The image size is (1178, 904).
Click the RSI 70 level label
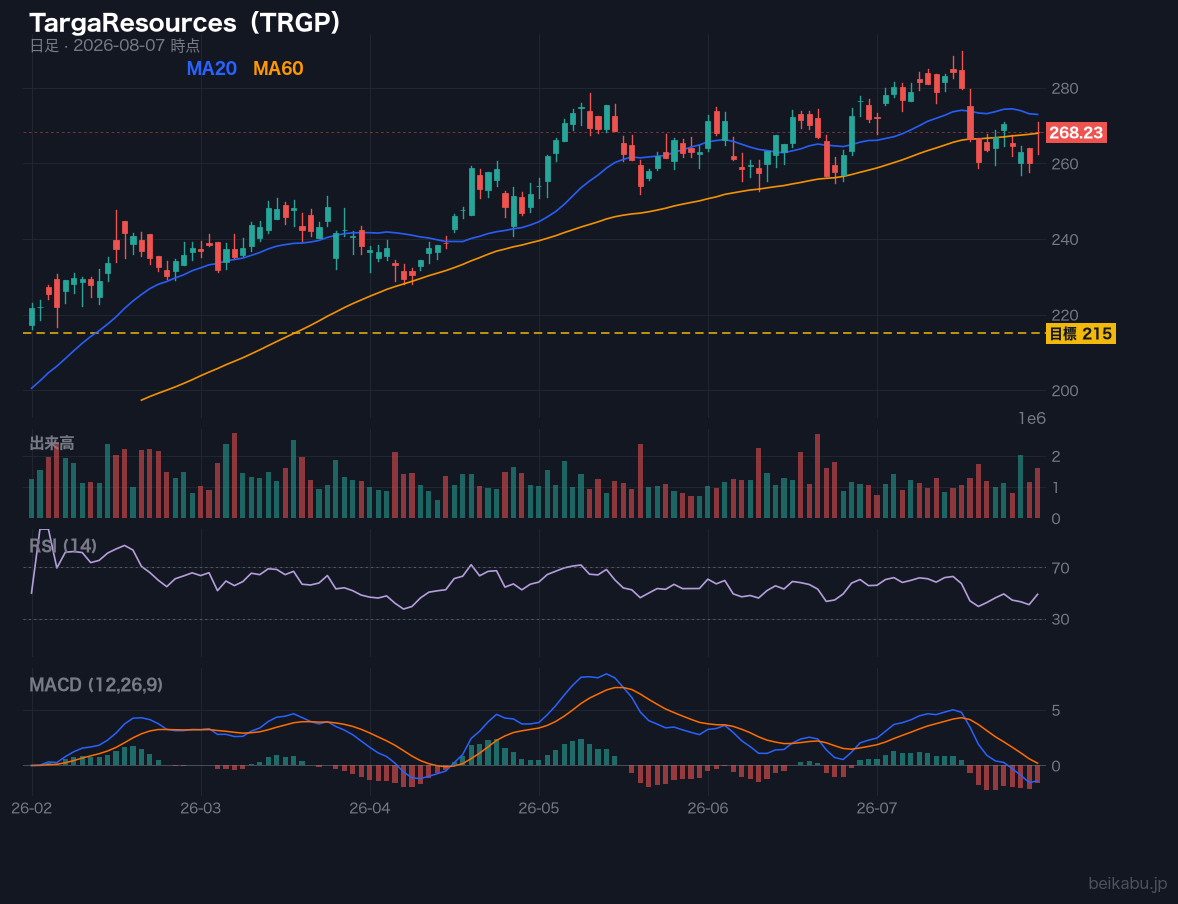[1060, 568]
